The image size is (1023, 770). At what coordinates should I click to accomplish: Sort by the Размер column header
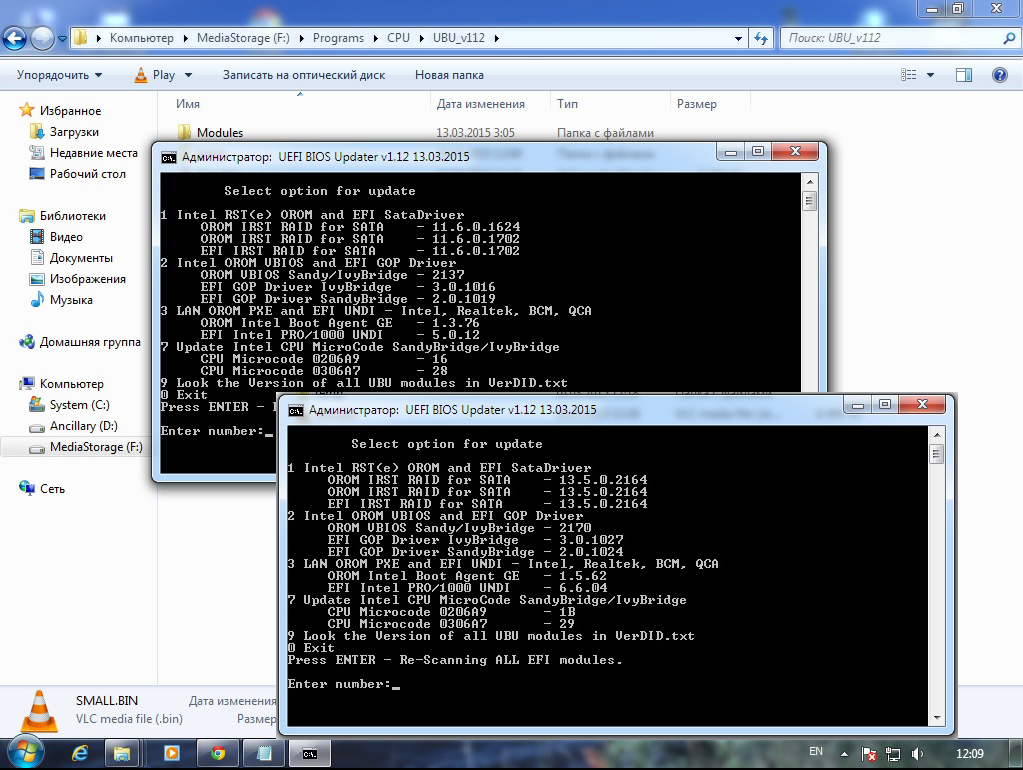697,104
